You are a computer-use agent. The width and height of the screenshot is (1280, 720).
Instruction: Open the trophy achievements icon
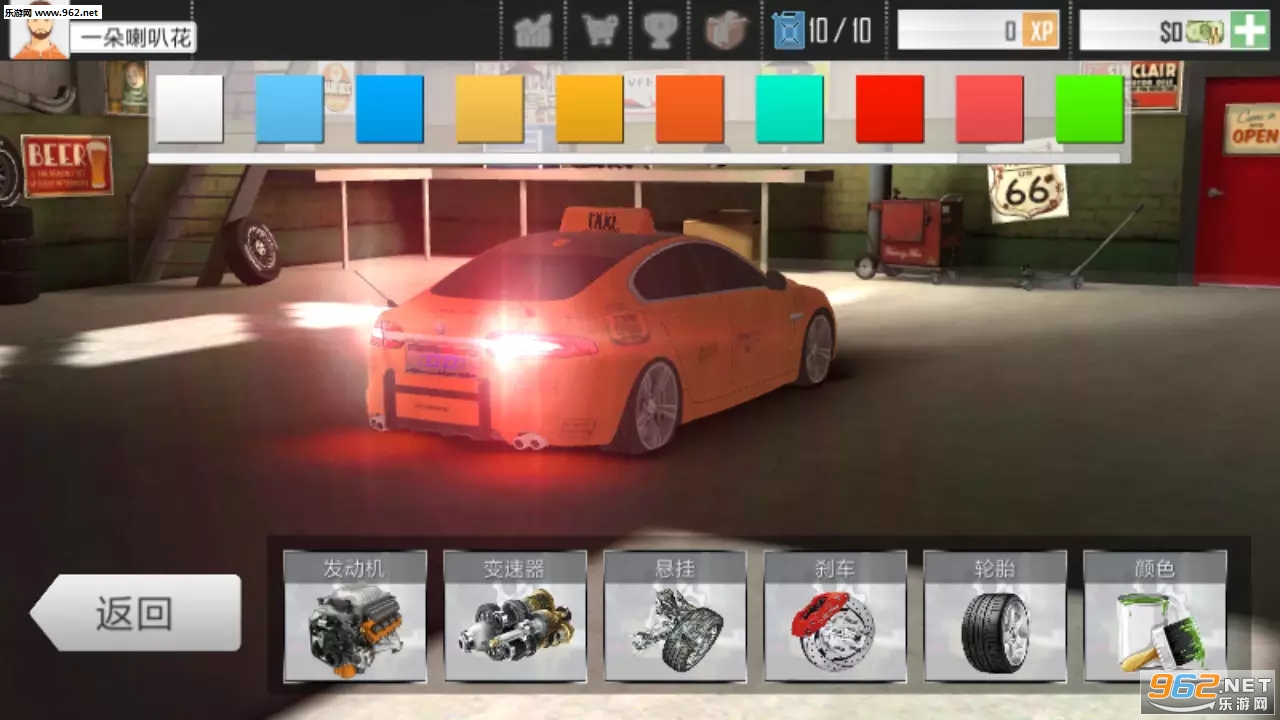[x=661, y=31]
